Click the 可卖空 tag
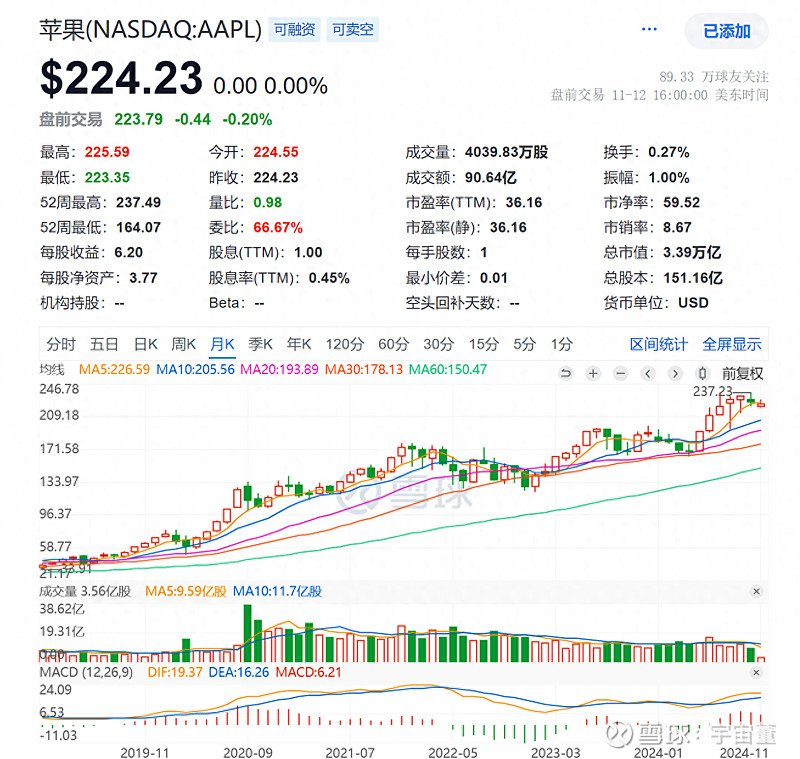The width and height of the screenshot is (800, 759). point(353,30)
